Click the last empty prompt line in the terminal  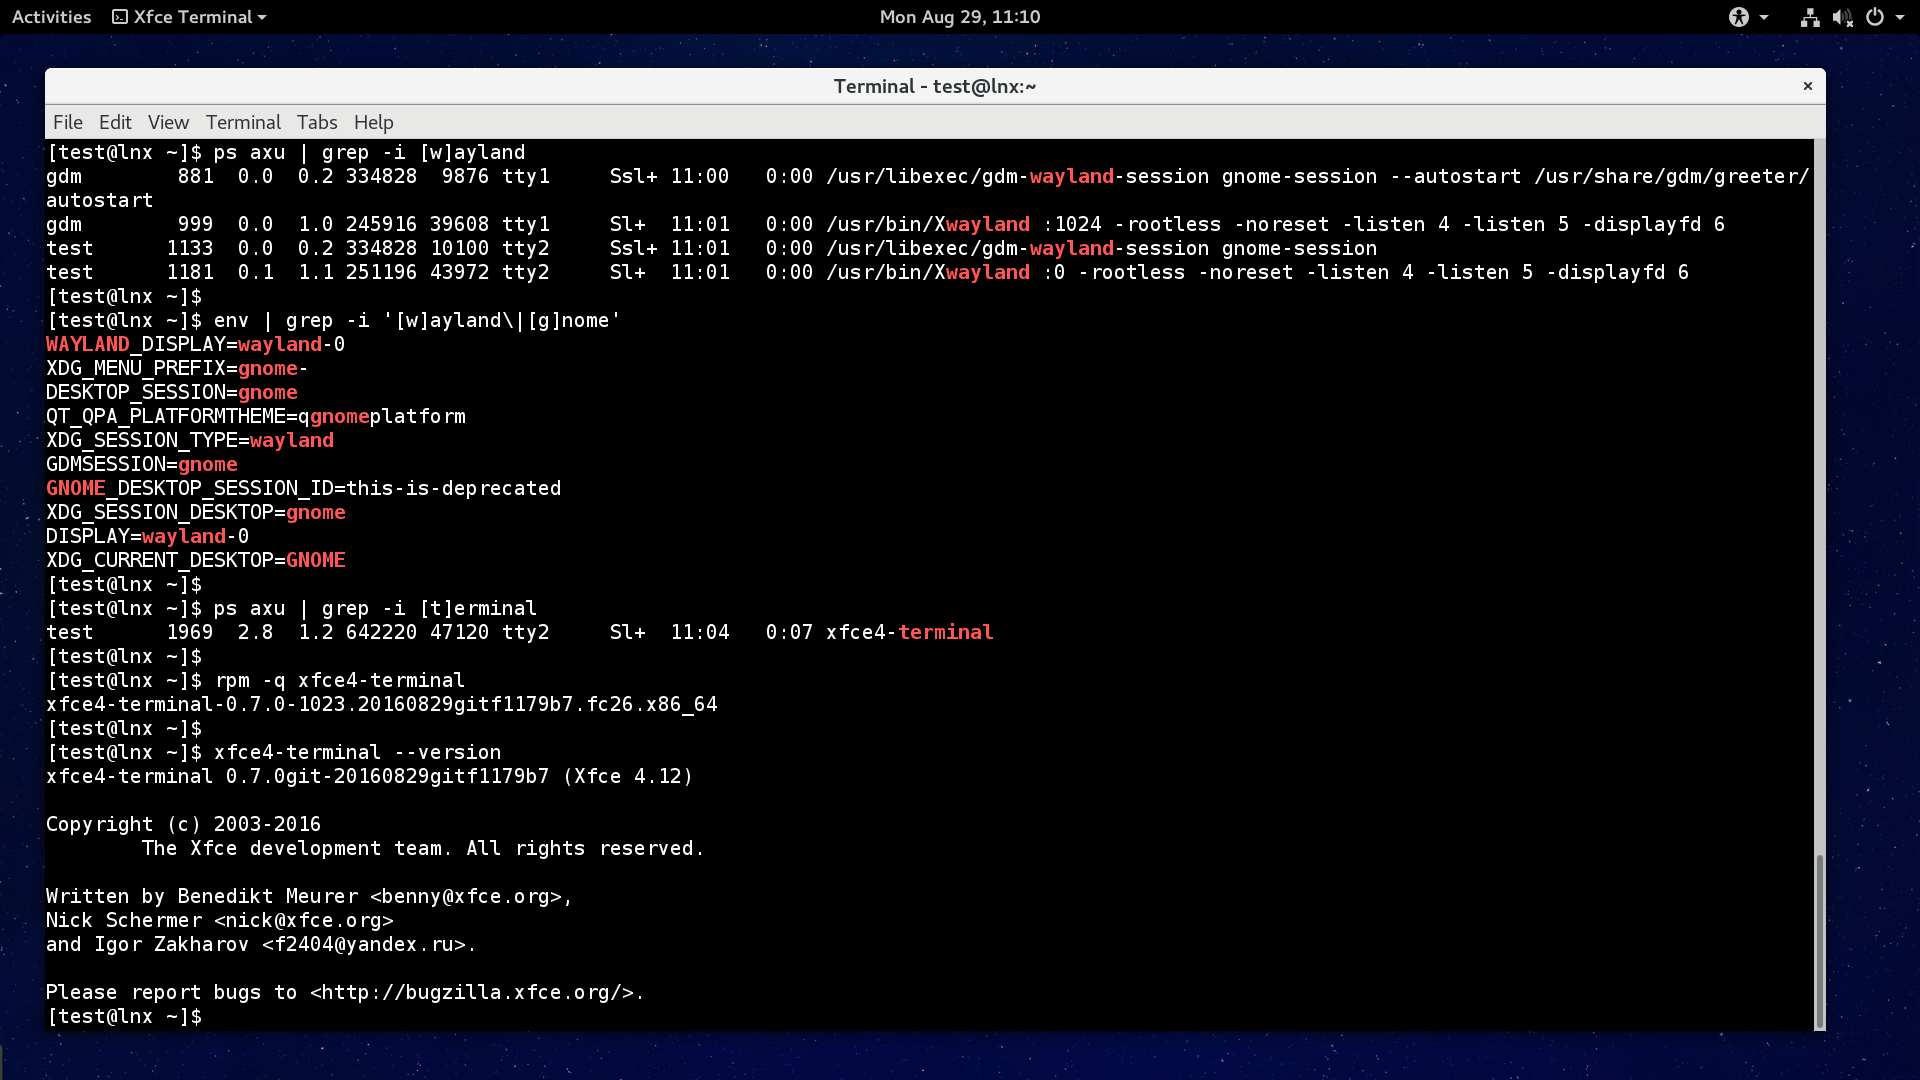coord(600,1016)
